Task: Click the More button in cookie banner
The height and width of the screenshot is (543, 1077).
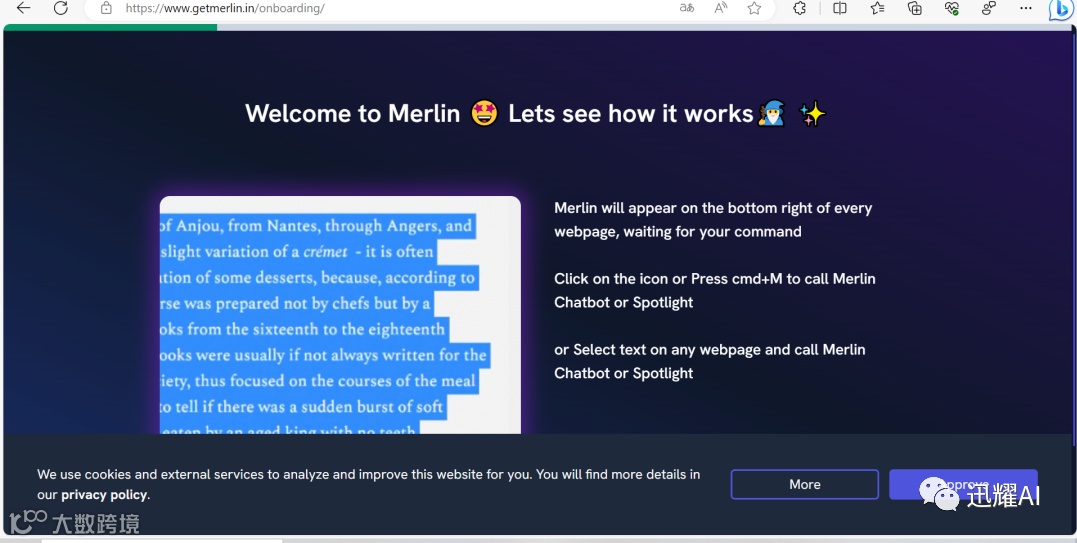Action: click(x=804, y=485)
